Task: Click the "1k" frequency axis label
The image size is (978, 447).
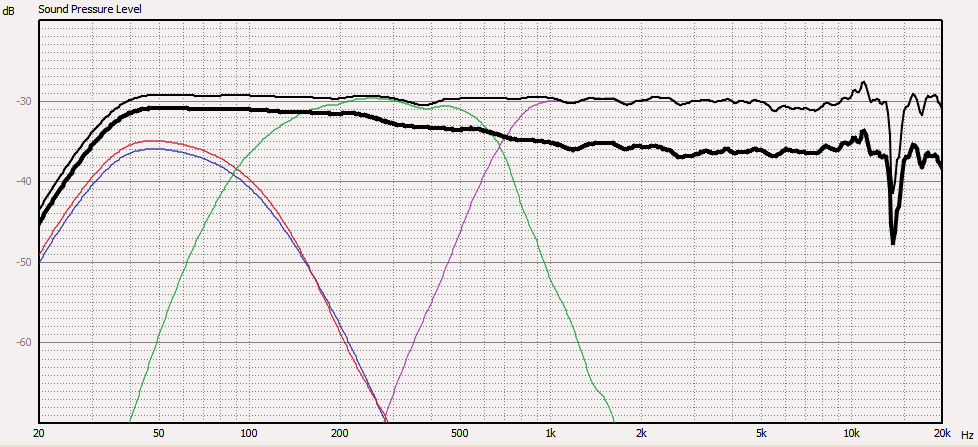Action: 550,434
